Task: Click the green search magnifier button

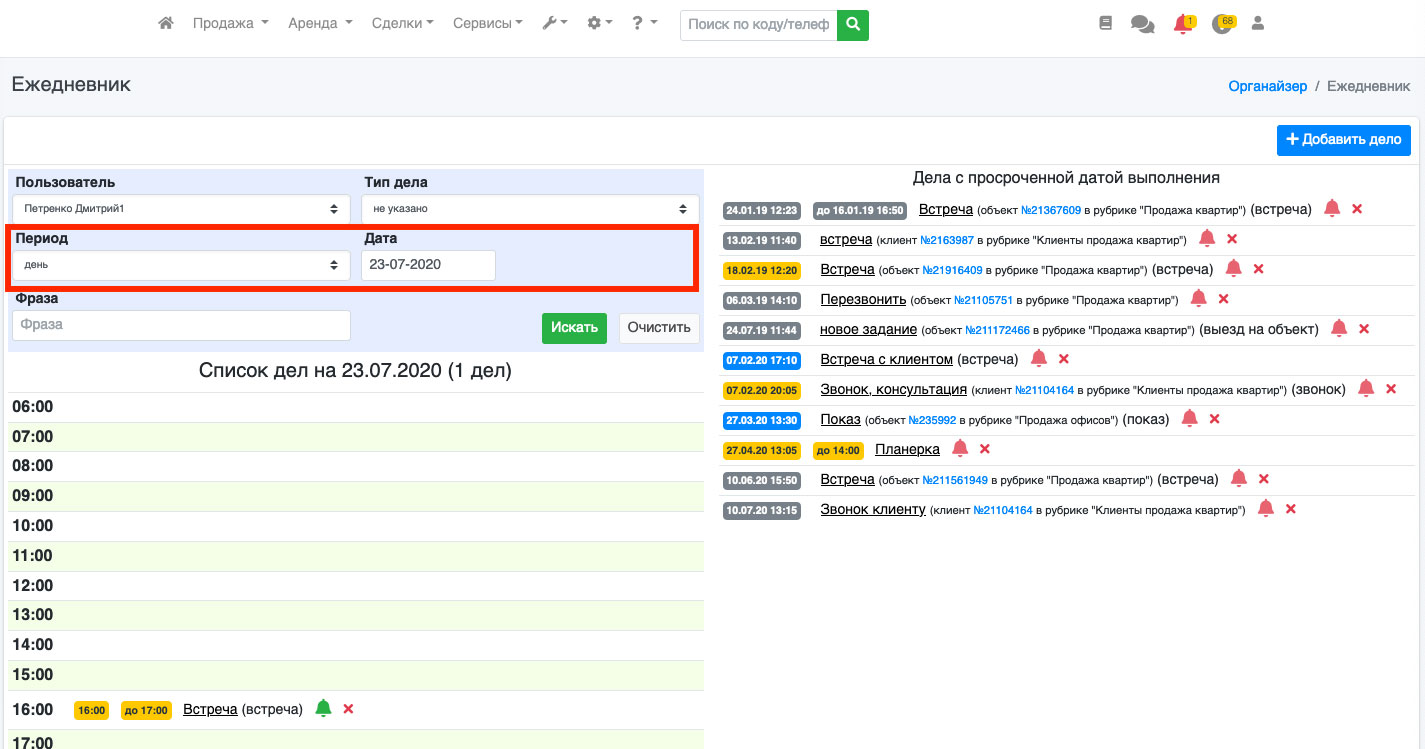Action: [x=853, y=24]
